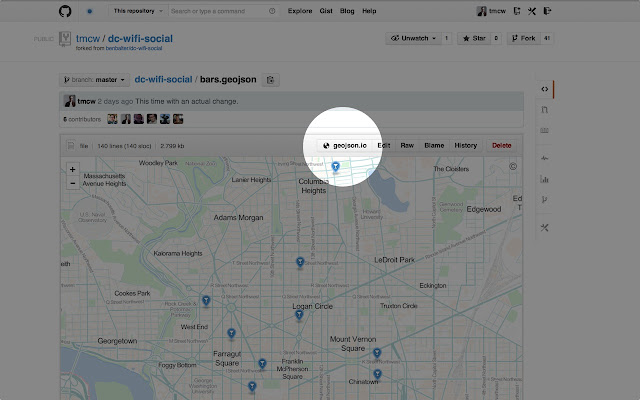Expand the branch: master selector
640x400 pixels.
pyautogui.click(x=94, y=80)
